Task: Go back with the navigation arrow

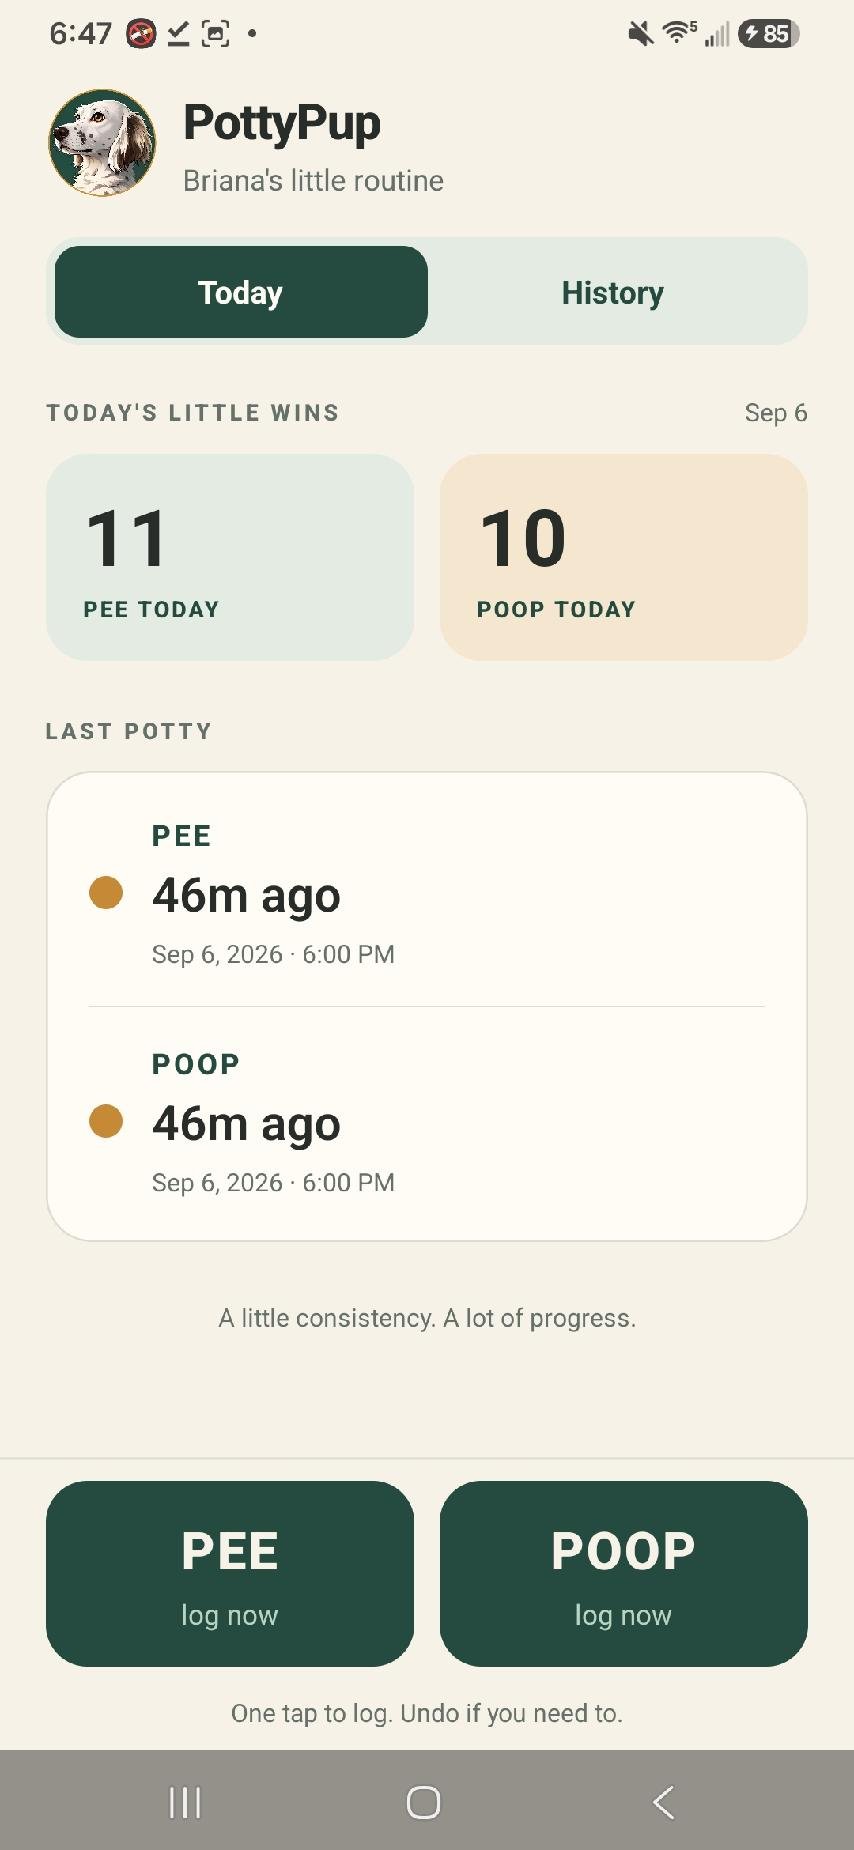Action: coord(663,1803)
